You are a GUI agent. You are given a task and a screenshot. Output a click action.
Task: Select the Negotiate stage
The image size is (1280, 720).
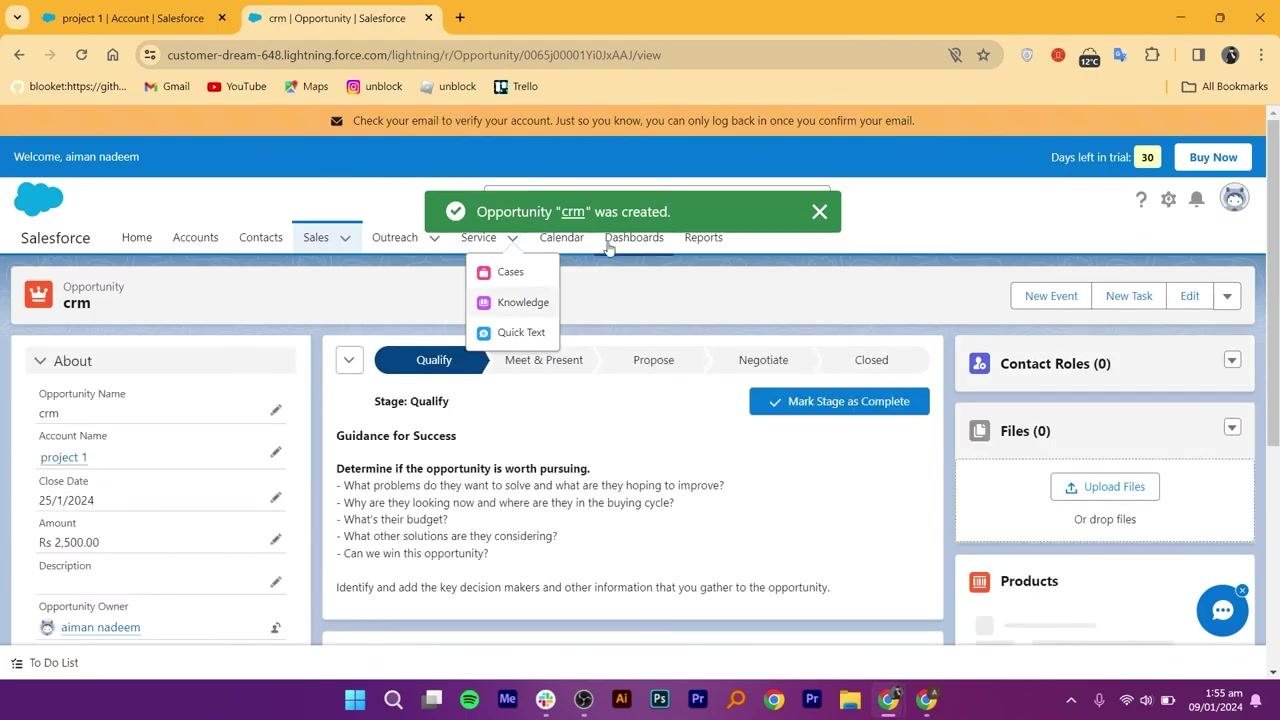pyautogui.click(x=763, y=360)
